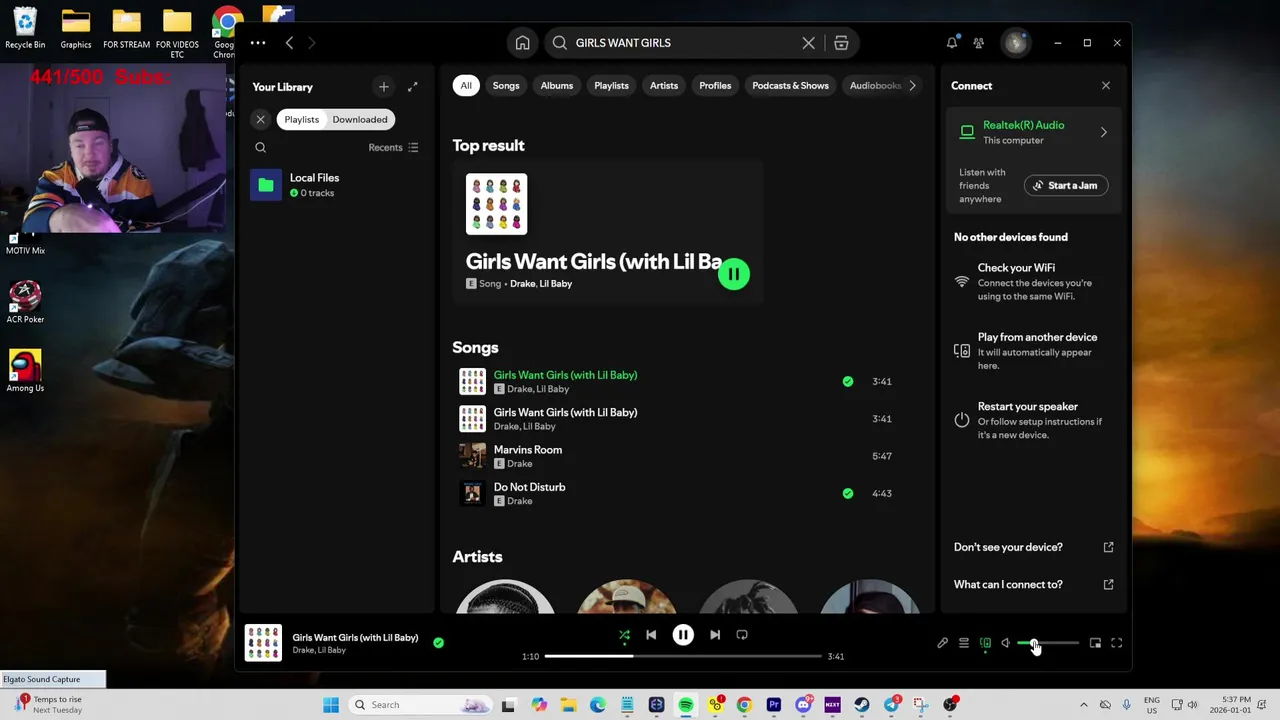Open the three-dot app menu
The image size is (1280, 720).
click(x=258, y=43)
